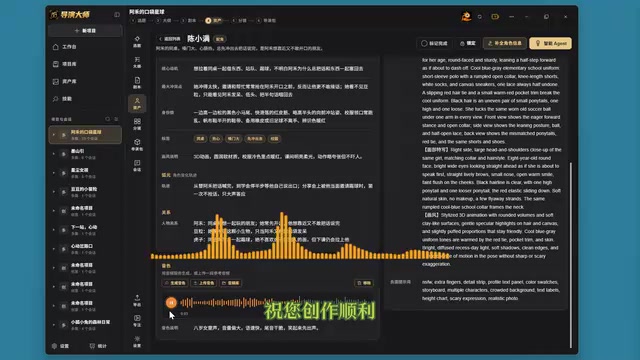Expand the 下一站，心动 project arrow
The image size is (640, 360).
[x=53, y=230]
